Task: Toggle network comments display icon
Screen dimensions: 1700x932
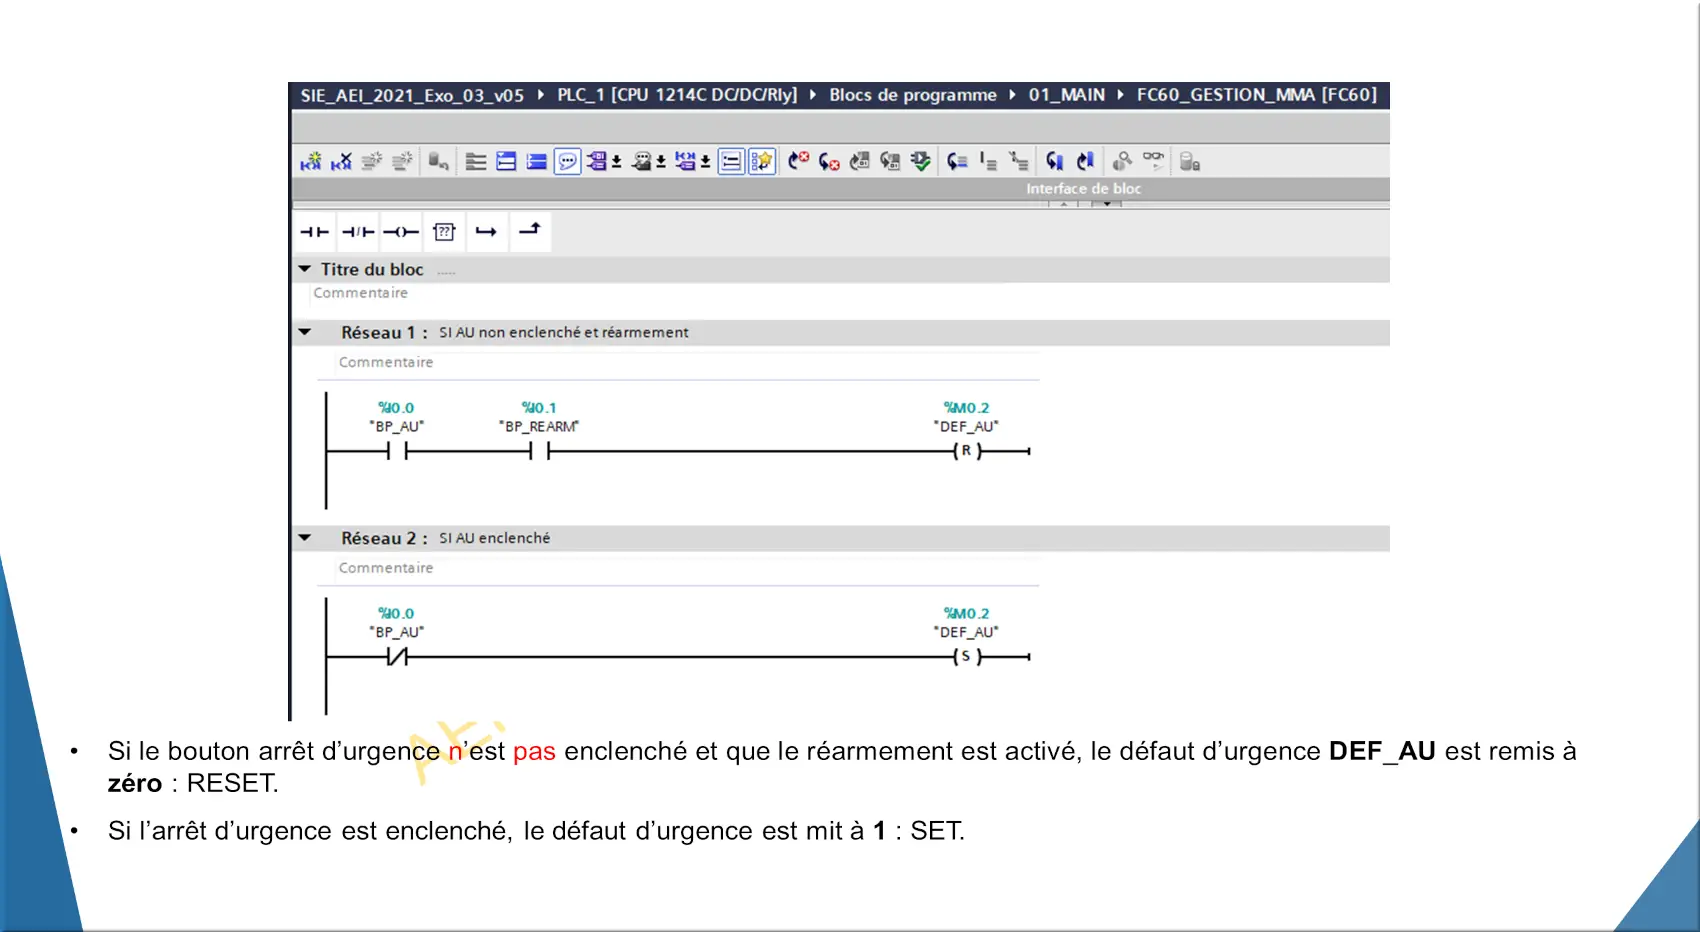Action: tap(732, 161)
